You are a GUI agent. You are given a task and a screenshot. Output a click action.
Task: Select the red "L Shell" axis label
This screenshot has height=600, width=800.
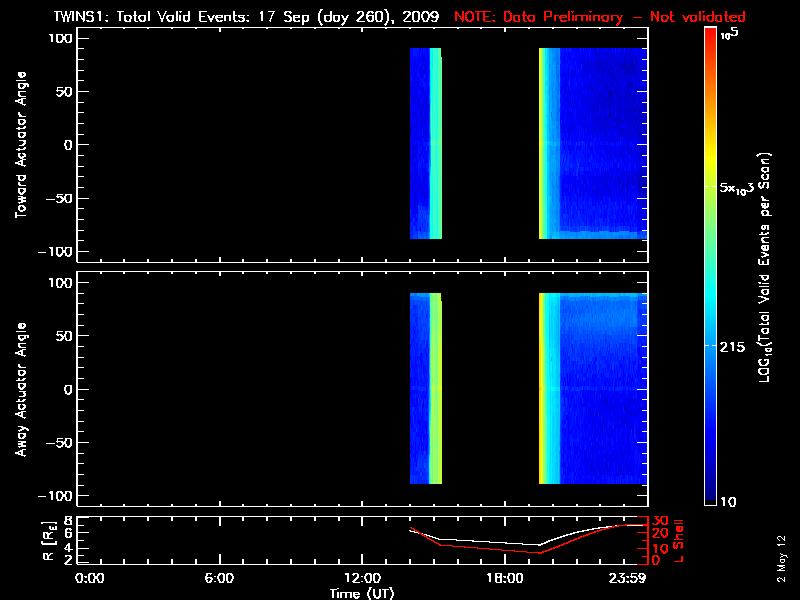679,540
